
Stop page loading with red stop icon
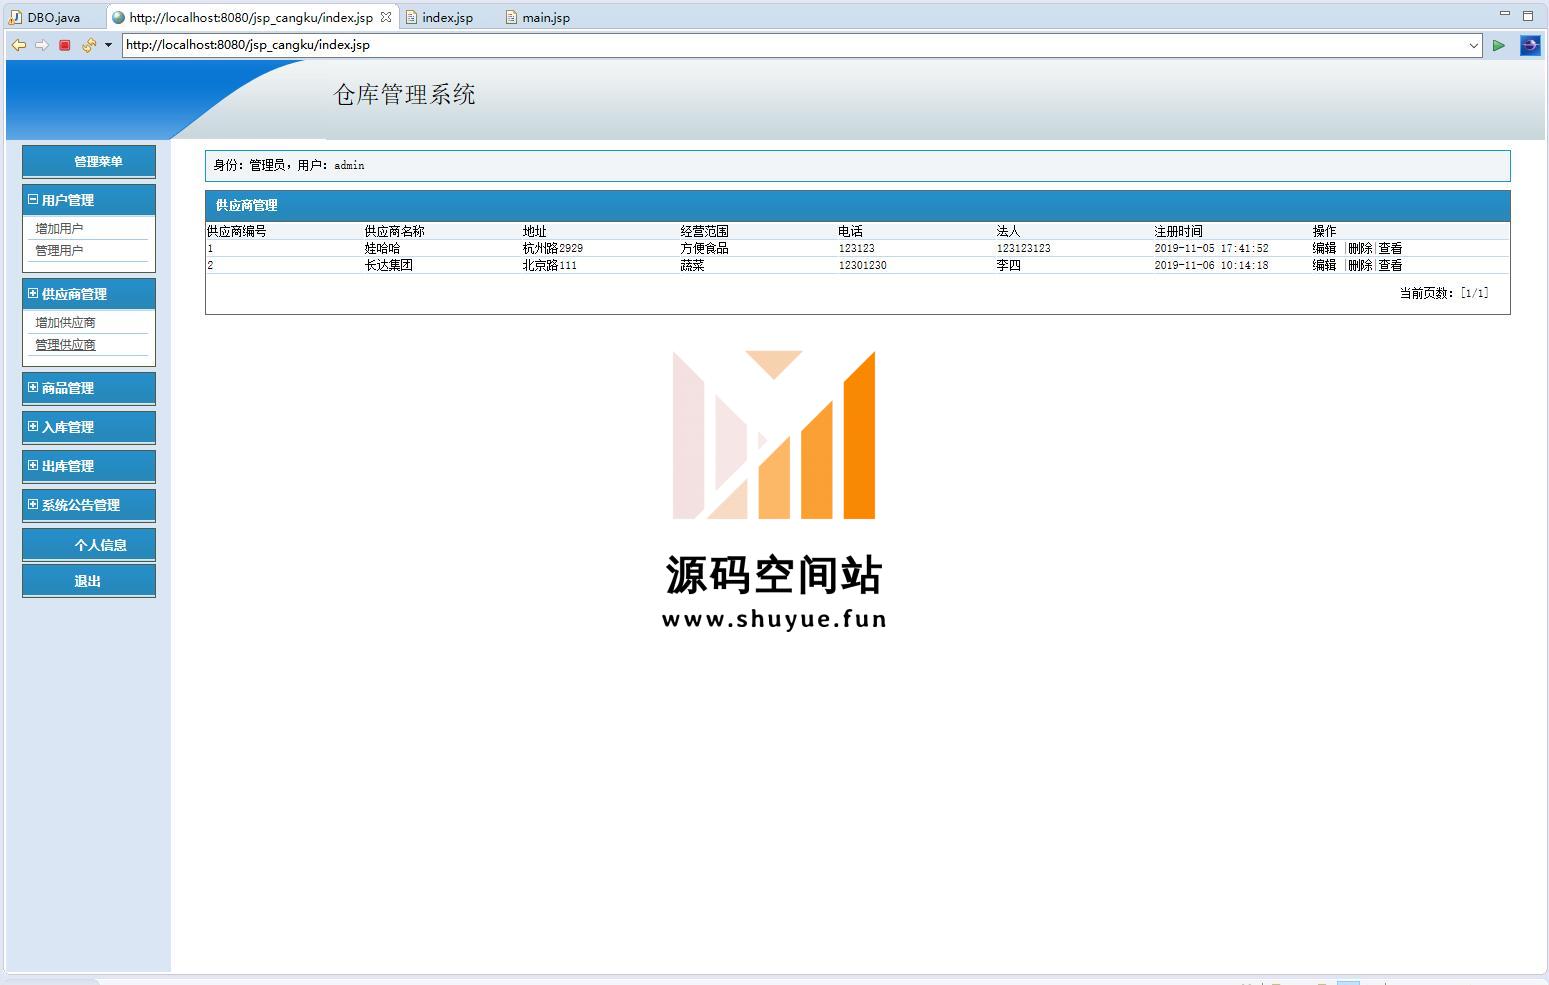pyautogui.click(x=65, y=45)
